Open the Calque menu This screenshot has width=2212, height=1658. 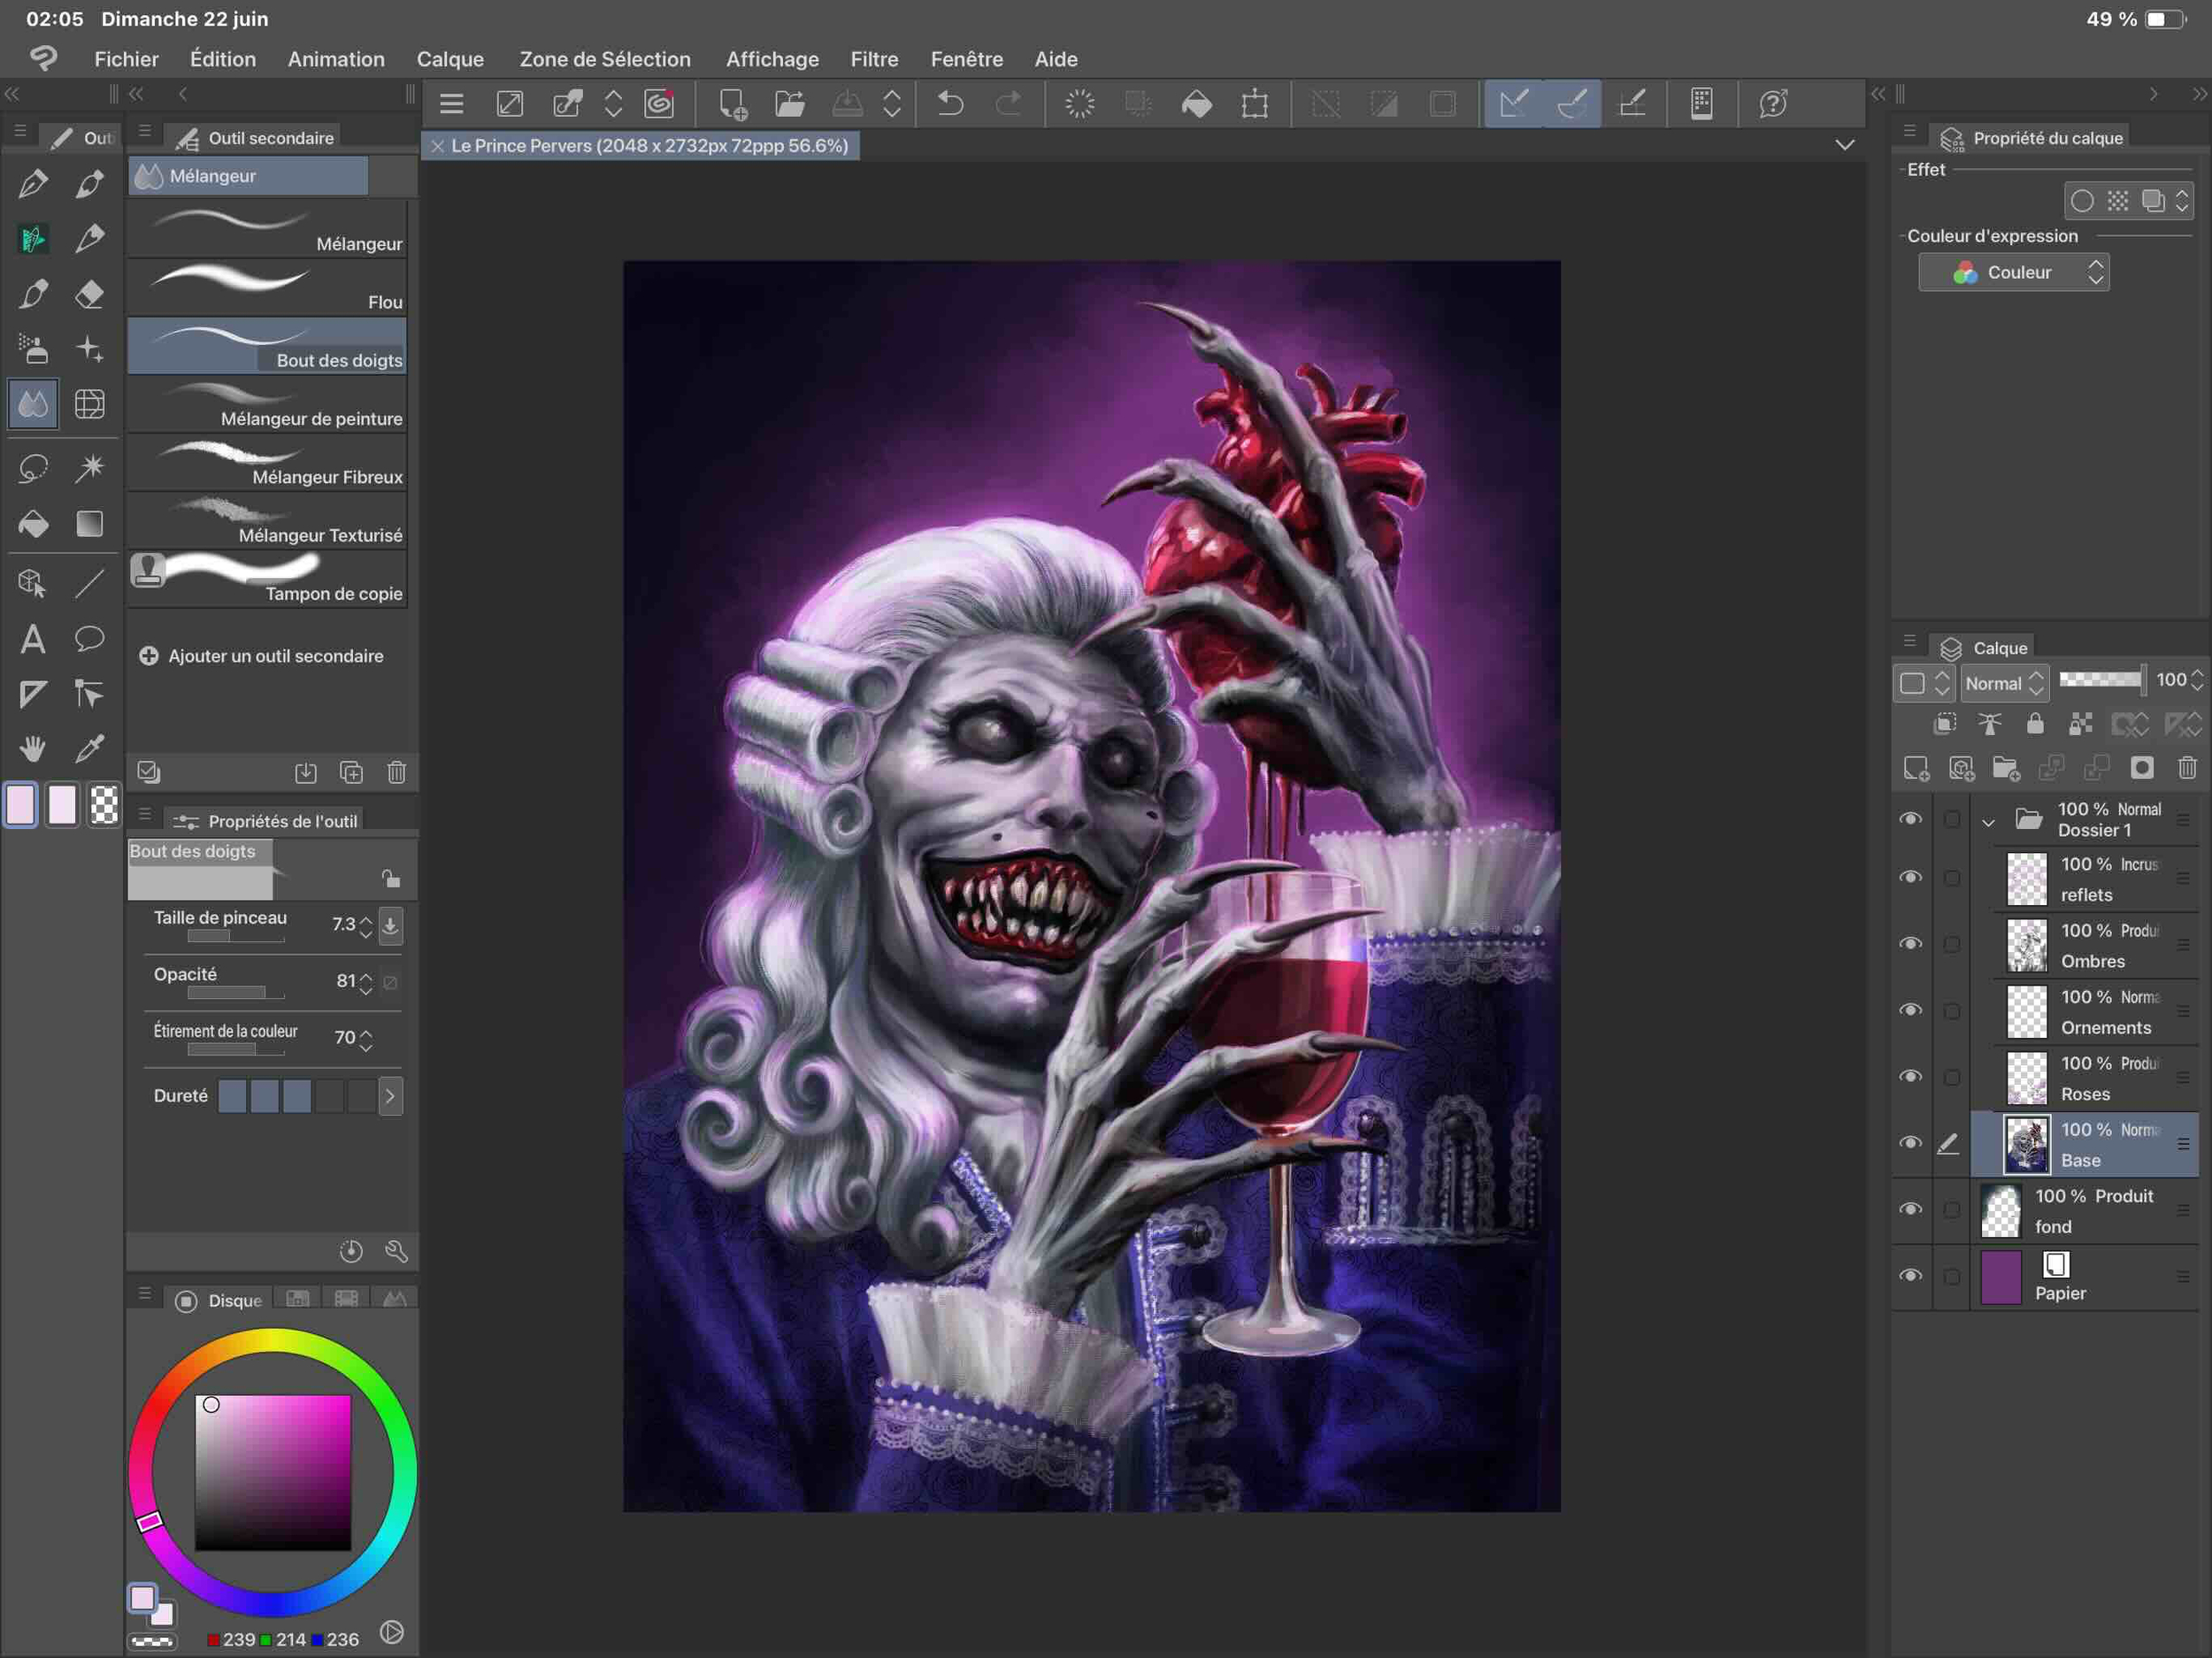pos(450,59)
